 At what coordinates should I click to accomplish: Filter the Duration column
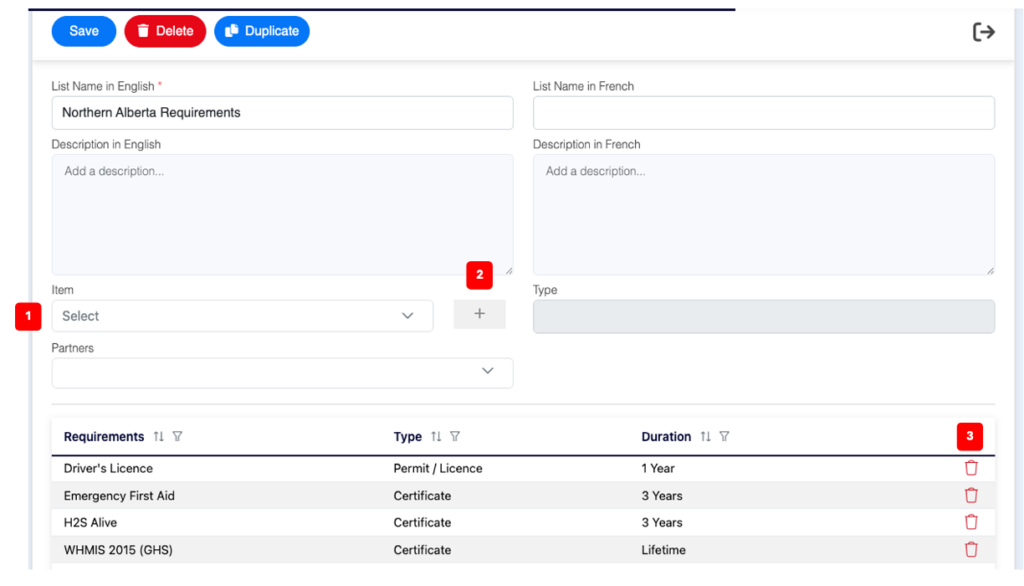[724, 436]
